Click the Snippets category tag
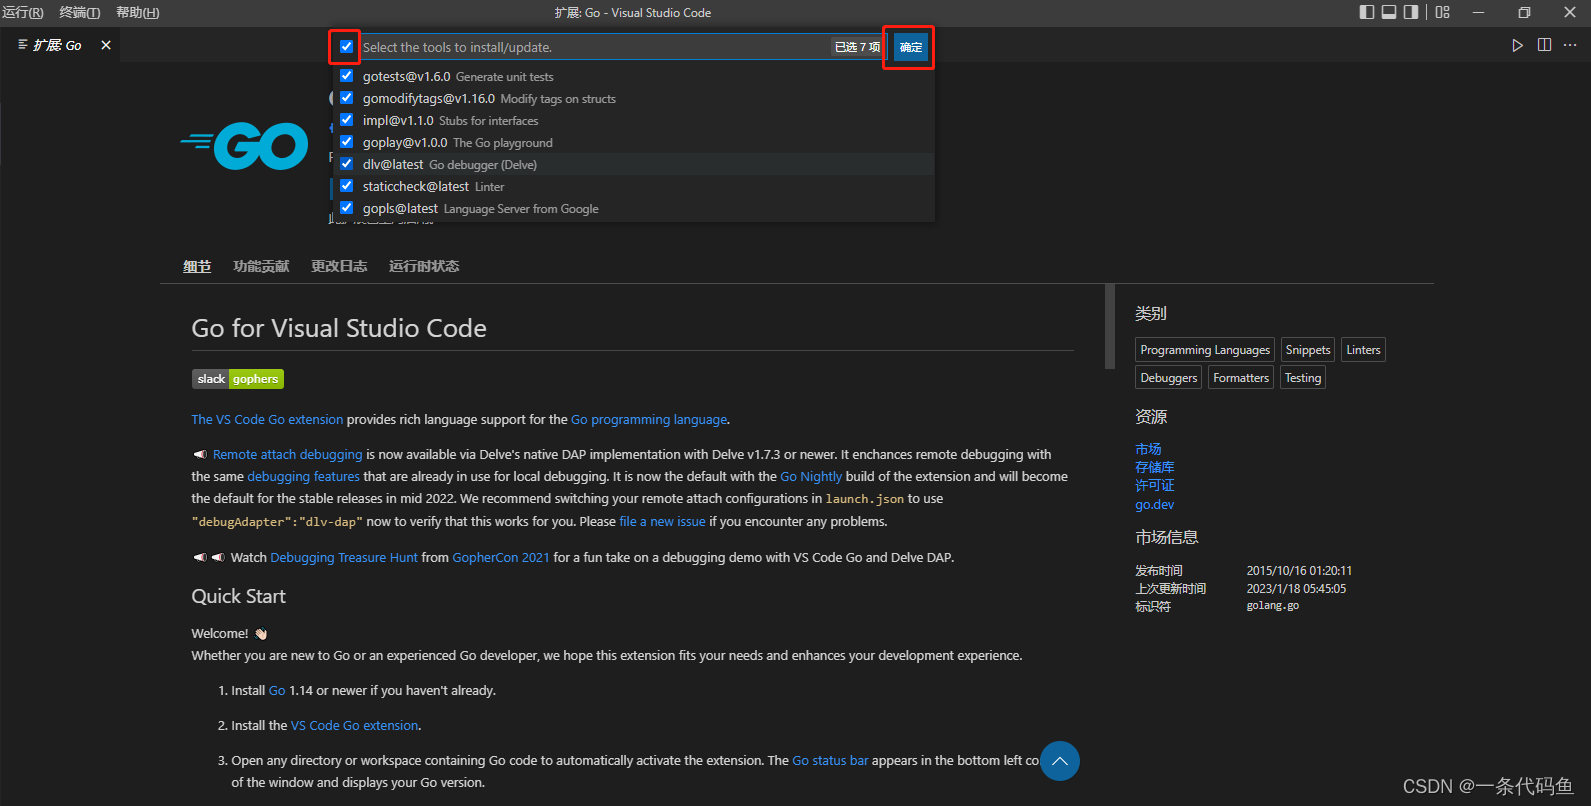 [1308, 350]
